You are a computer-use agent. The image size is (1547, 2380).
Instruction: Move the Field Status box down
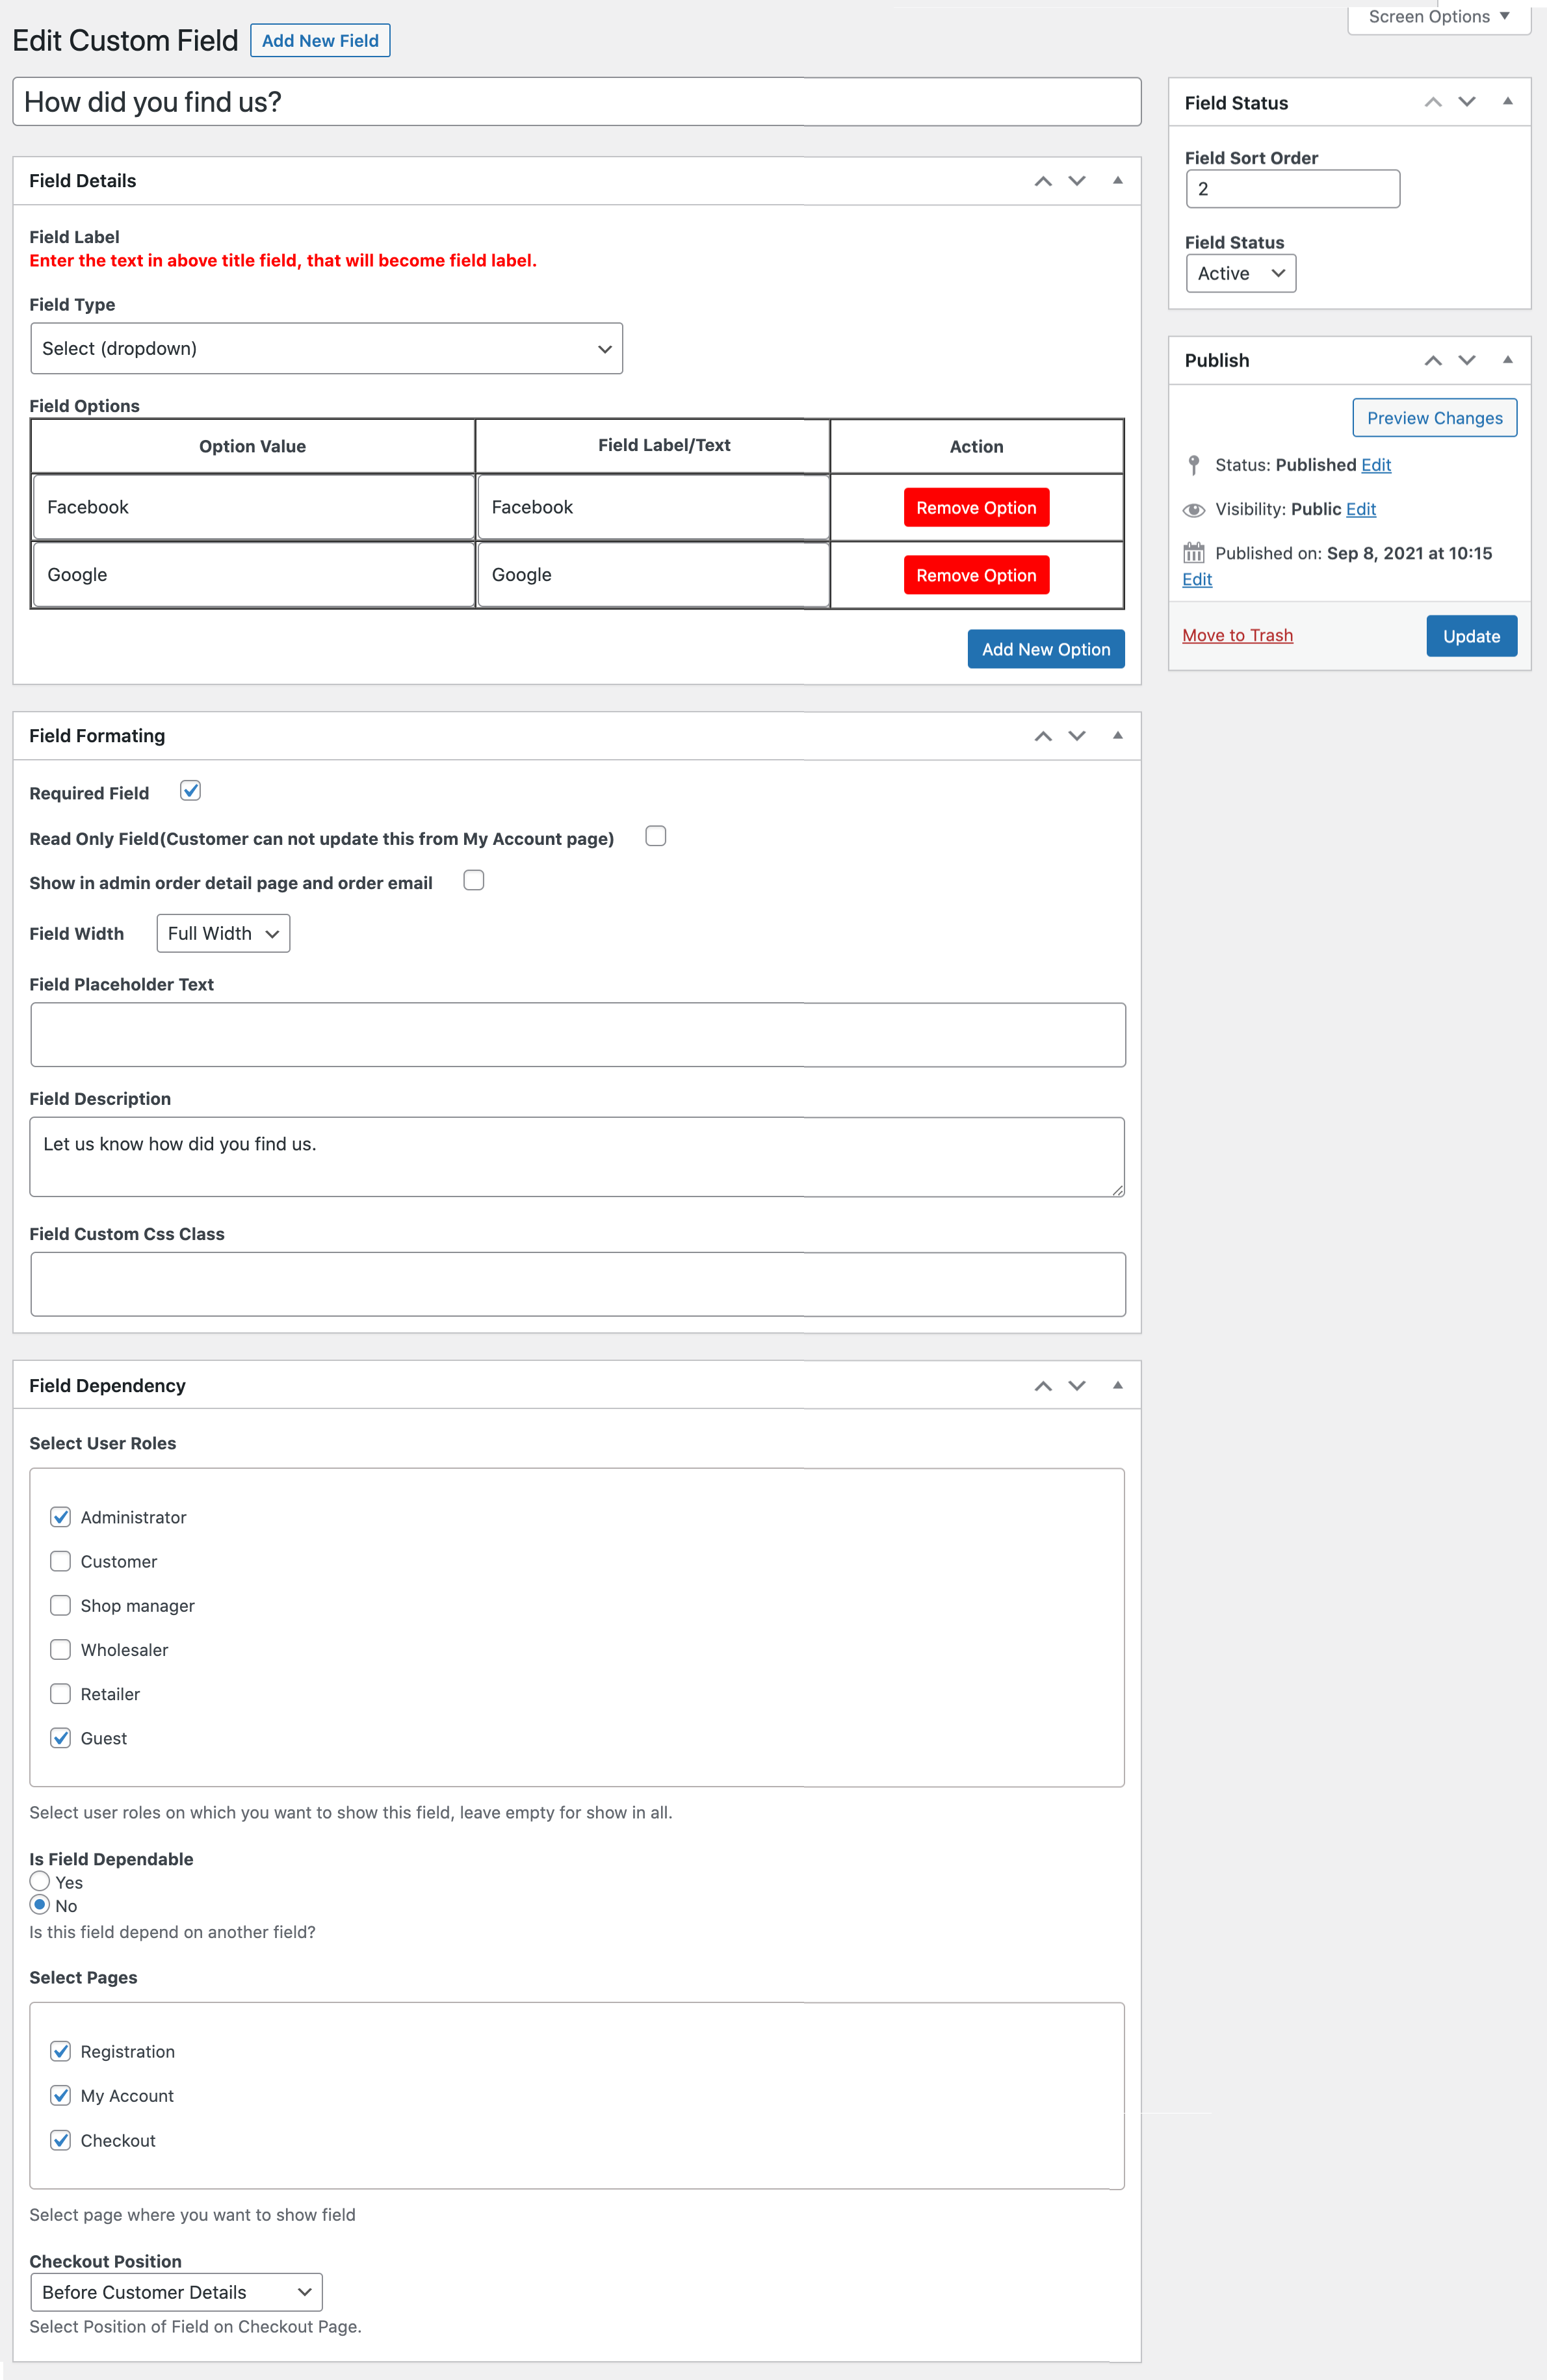pyautogui.click(x=1467, y=101)
